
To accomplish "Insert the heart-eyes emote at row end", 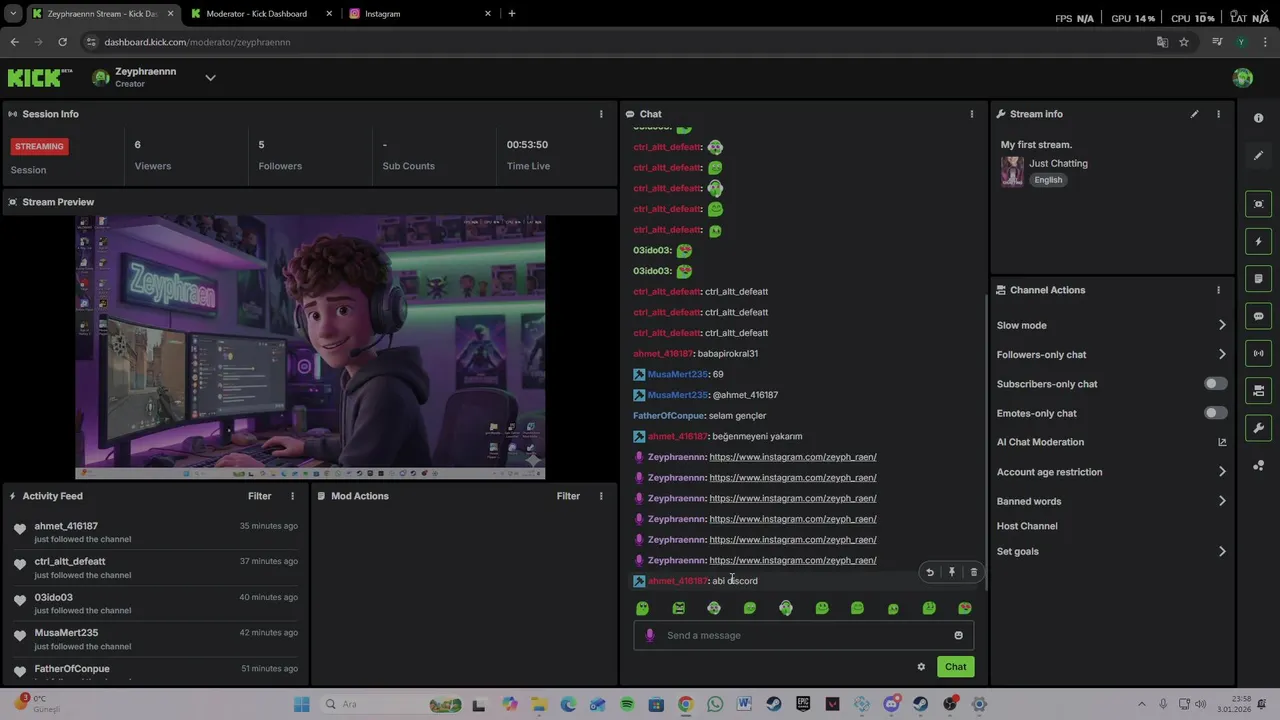I will pos(964,608).
